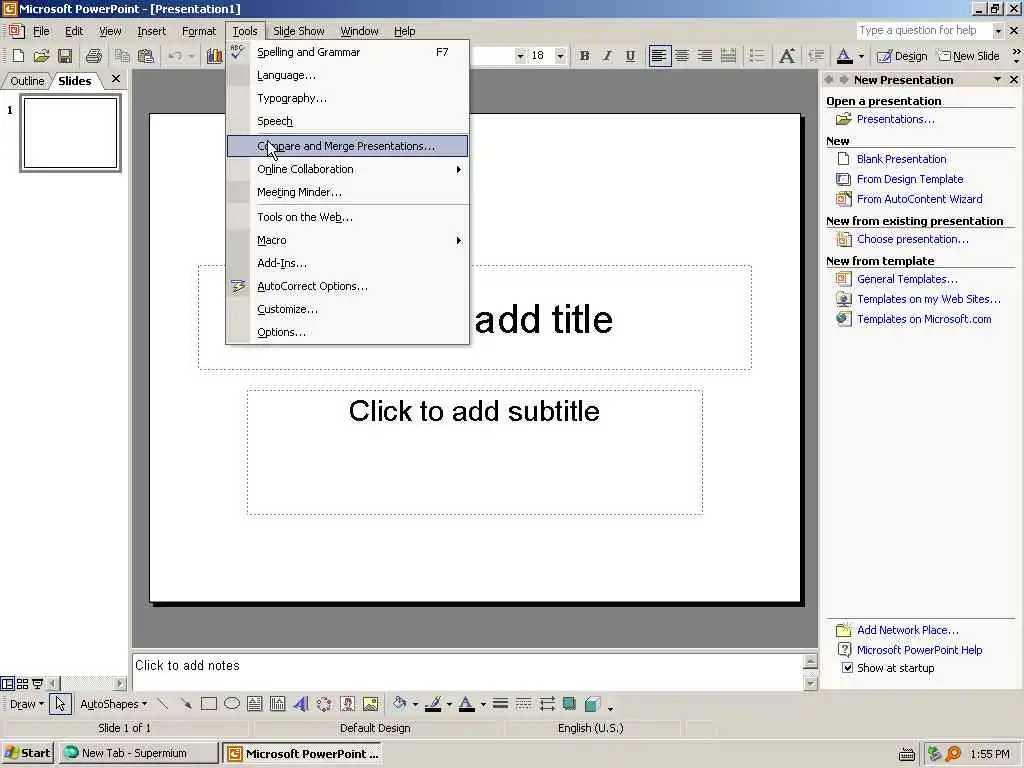Click Insert WordArt icon
Image resolution: width=1024 pixels, height=768 pixels.
(300, 704)
